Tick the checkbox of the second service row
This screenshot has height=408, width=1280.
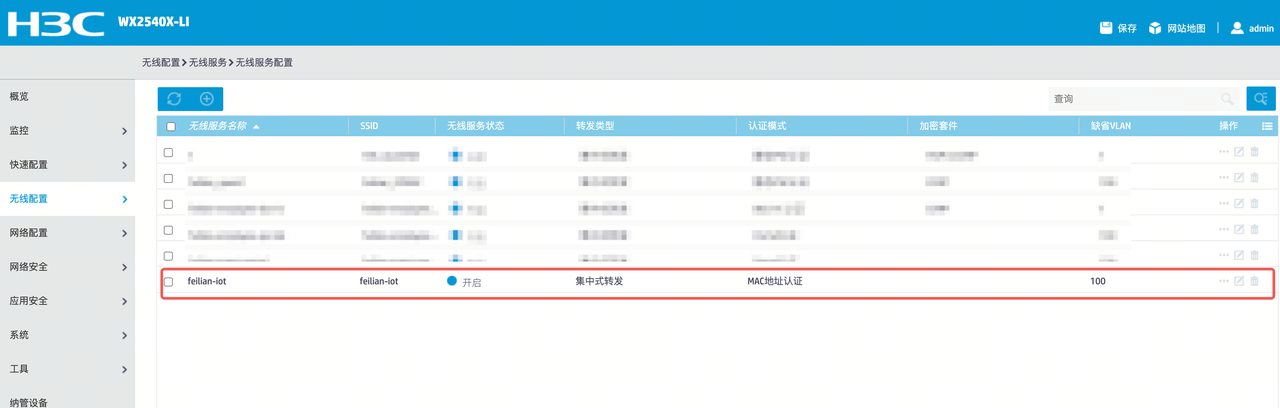169,179
